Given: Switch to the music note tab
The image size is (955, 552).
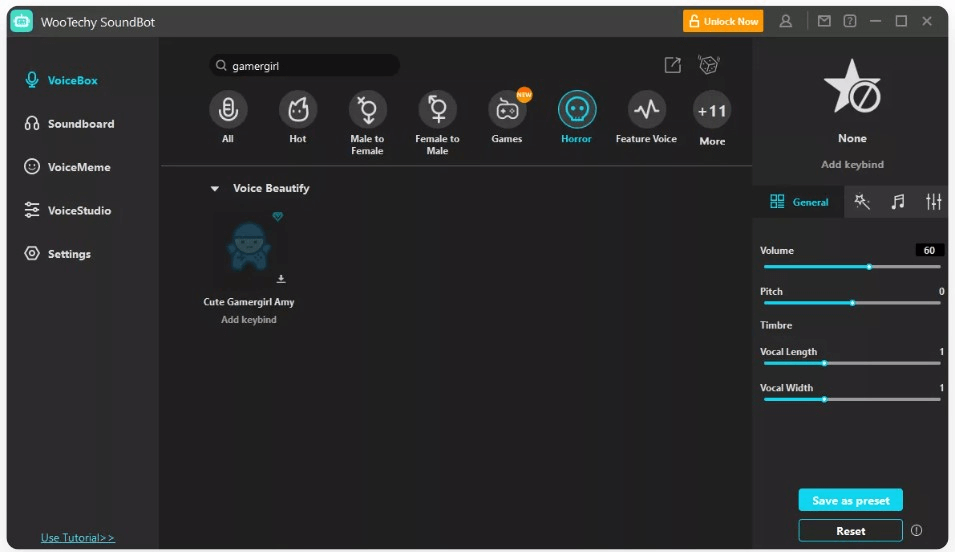Looking at the screenshot, I should pyautogui.click(x=898, y=202).
